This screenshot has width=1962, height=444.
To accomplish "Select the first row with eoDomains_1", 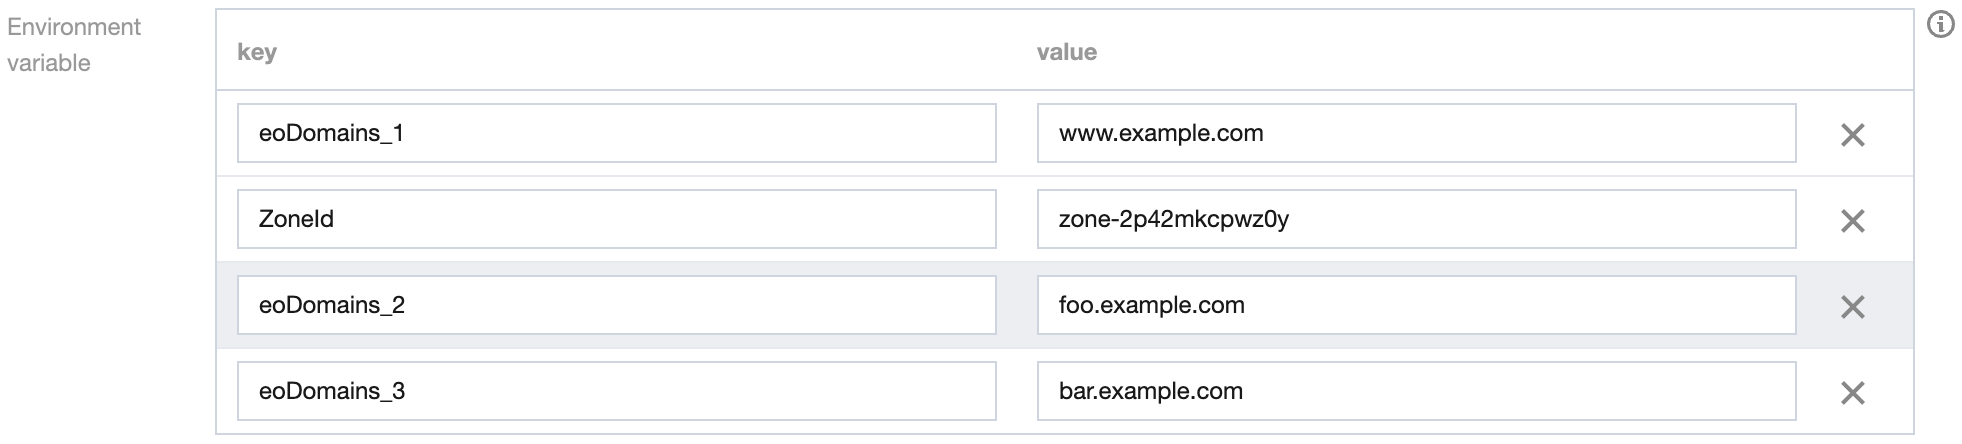I will pos(1016,133).
